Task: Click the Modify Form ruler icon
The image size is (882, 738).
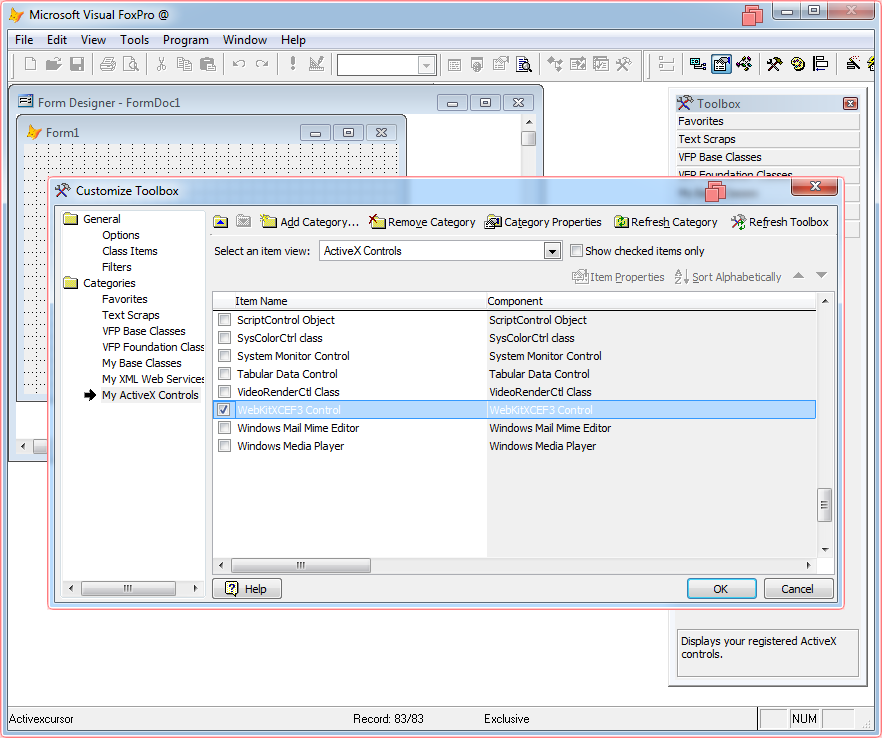Action: tap(316, 64)
